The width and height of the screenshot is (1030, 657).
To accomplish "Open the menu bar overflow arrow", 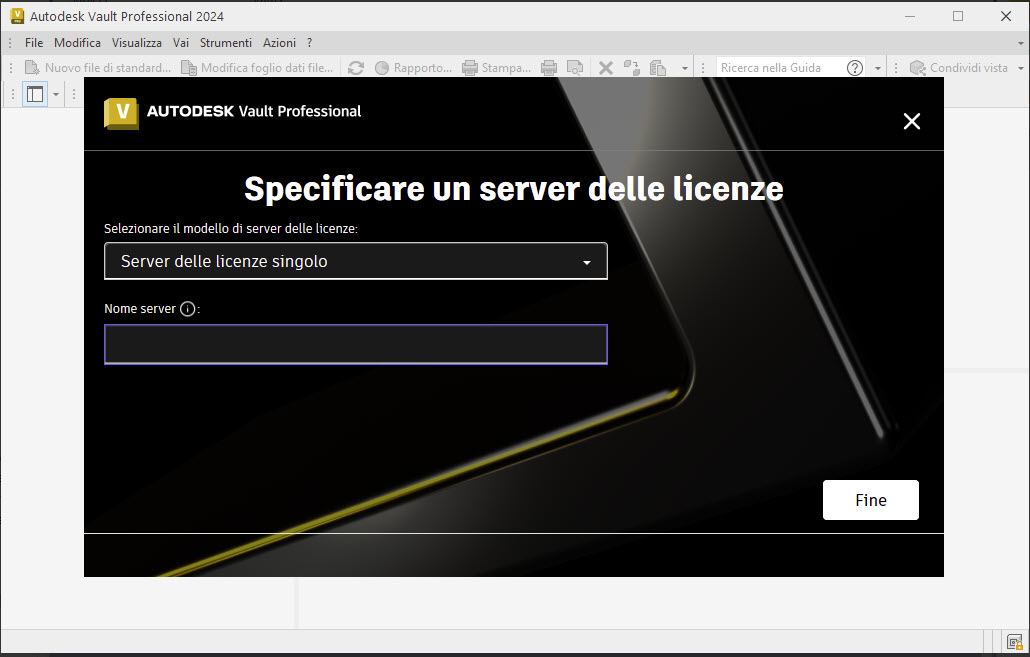I will [x=1021, y=43].
